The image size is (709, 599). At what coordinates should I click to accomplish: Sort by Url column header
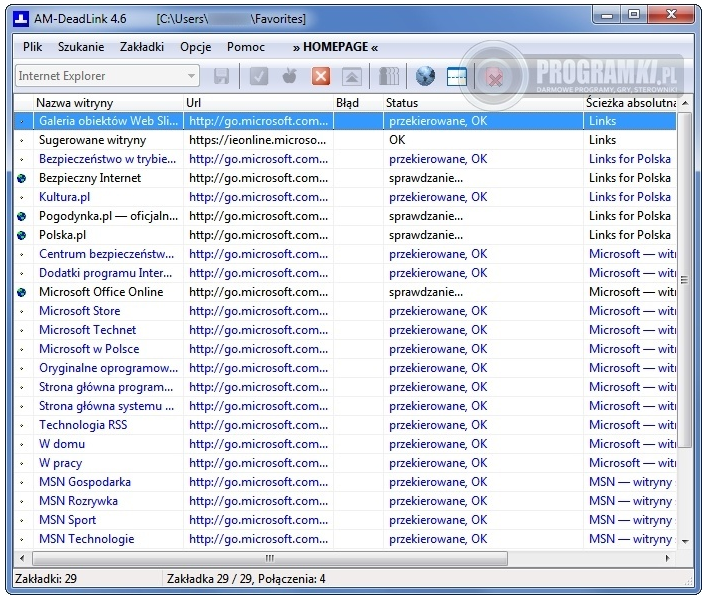pyautogui.click(x=258, y=103)
